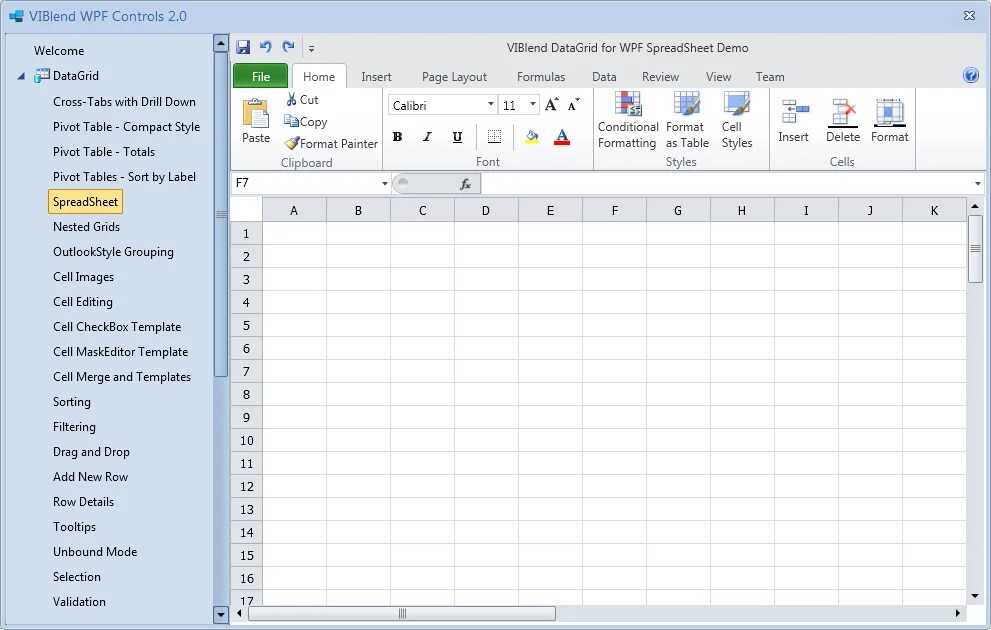
Task: Expand the formula bar arrow
Action: (978, 184)
